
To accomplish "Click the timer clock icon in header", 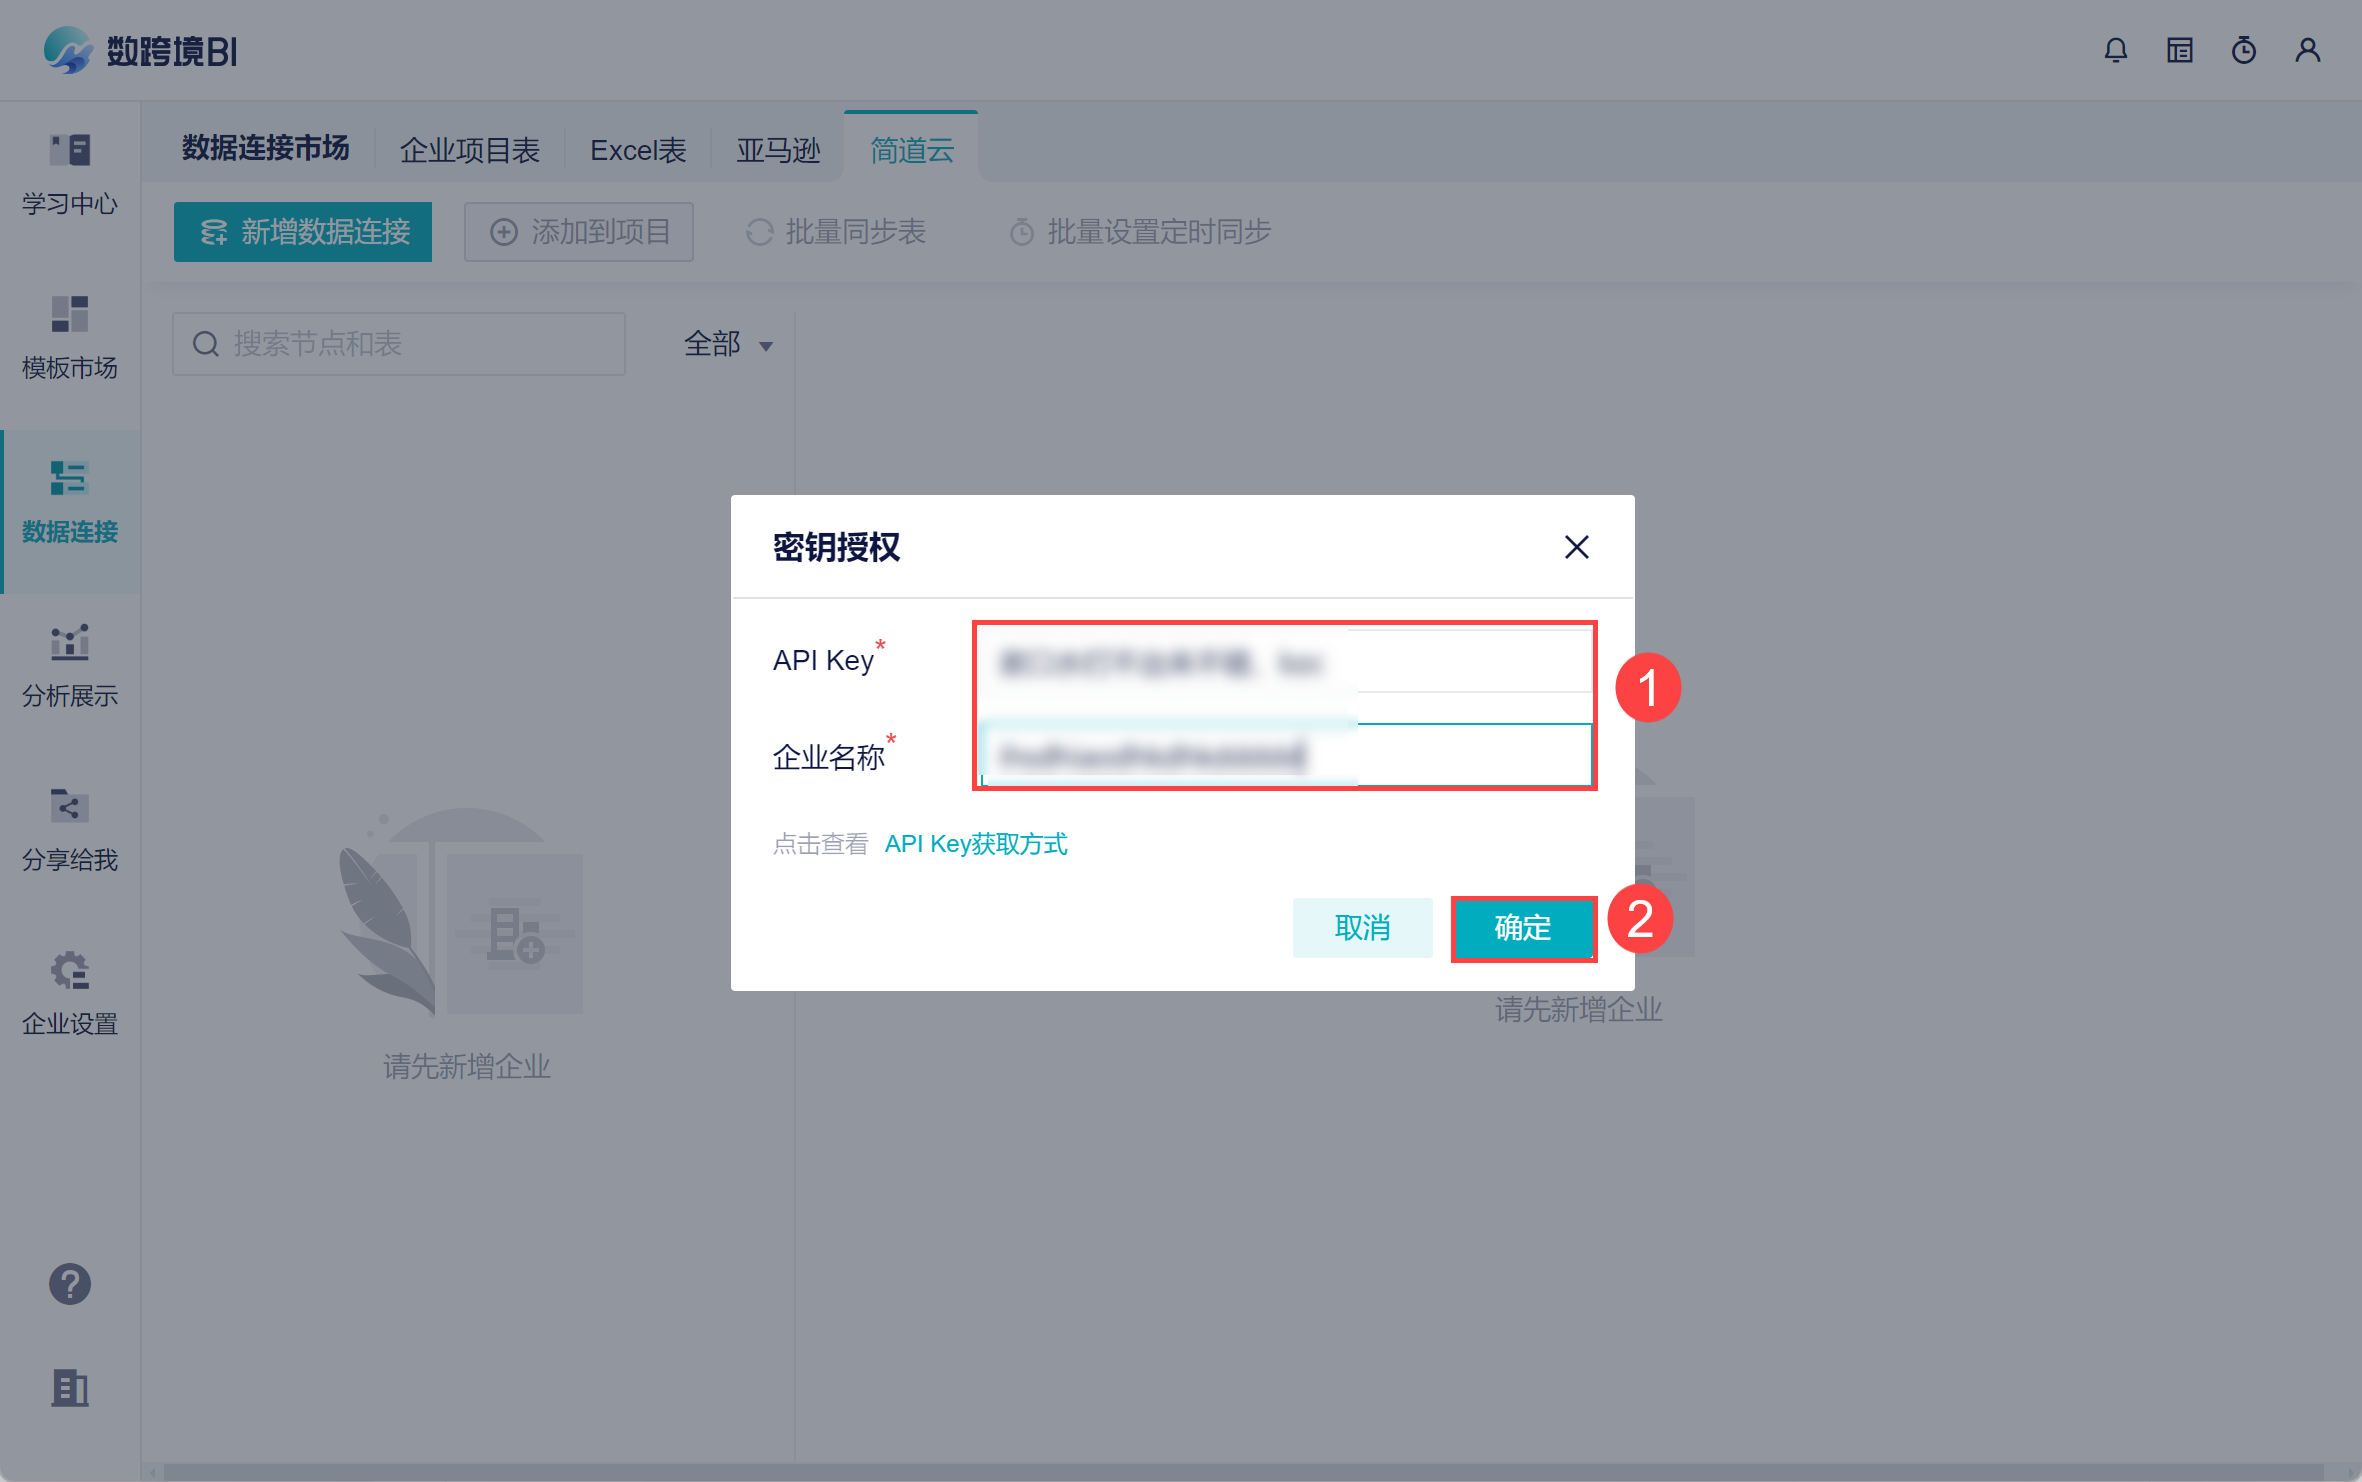I will pyautogui.click(x=2243, y=50).
